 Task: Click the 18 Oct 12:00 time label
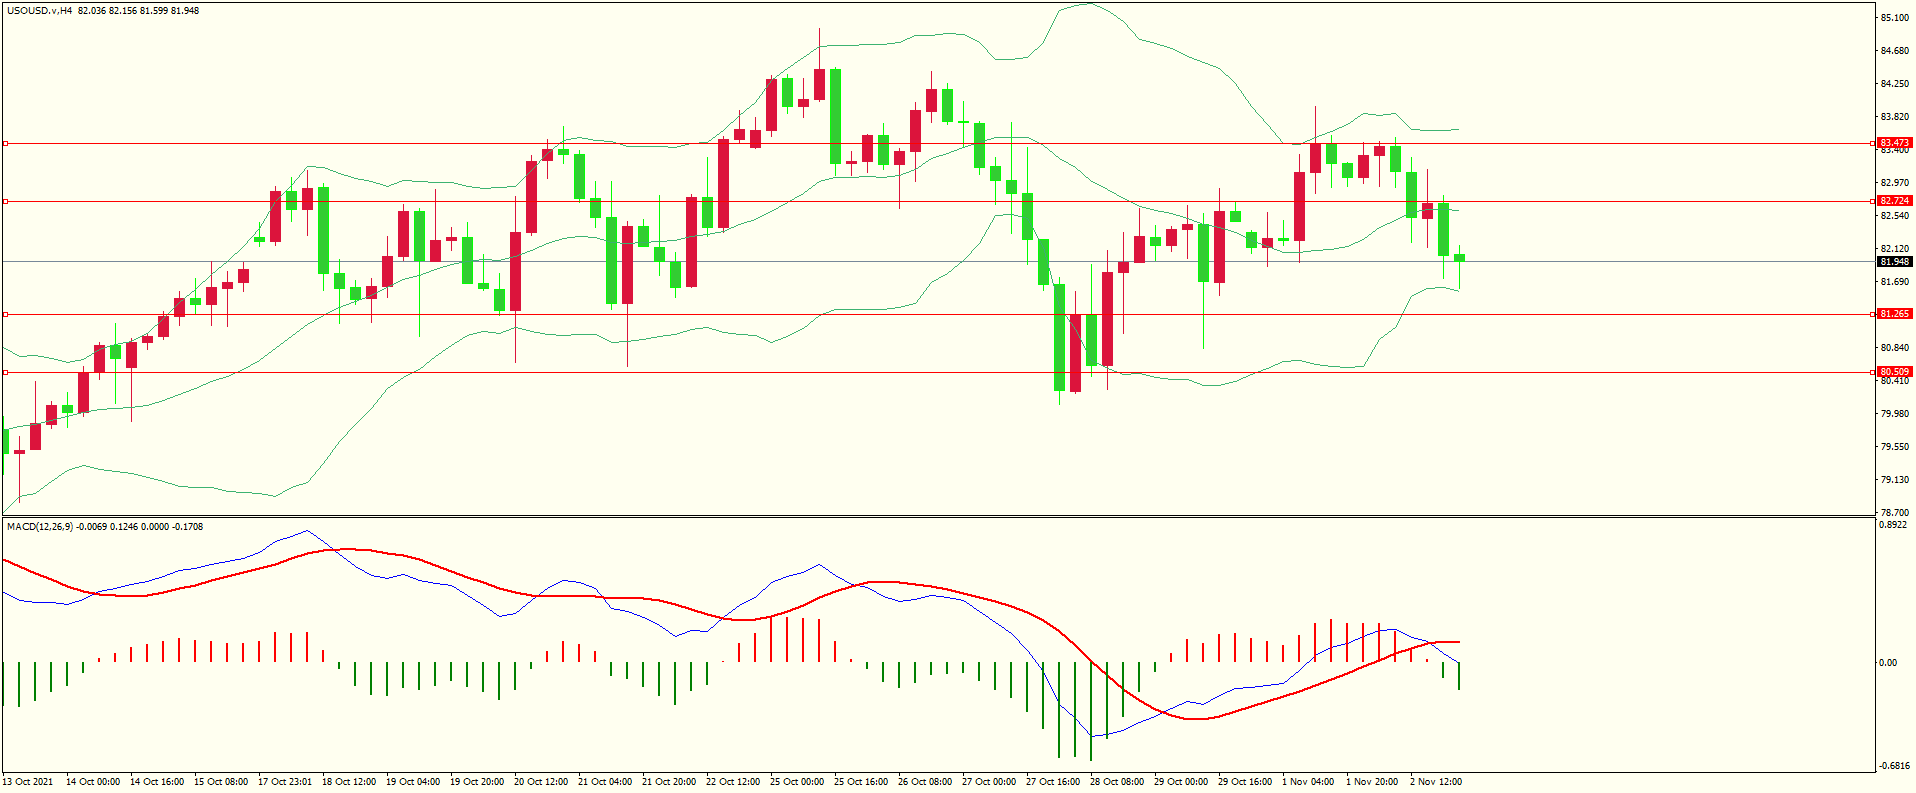(349, 782)
